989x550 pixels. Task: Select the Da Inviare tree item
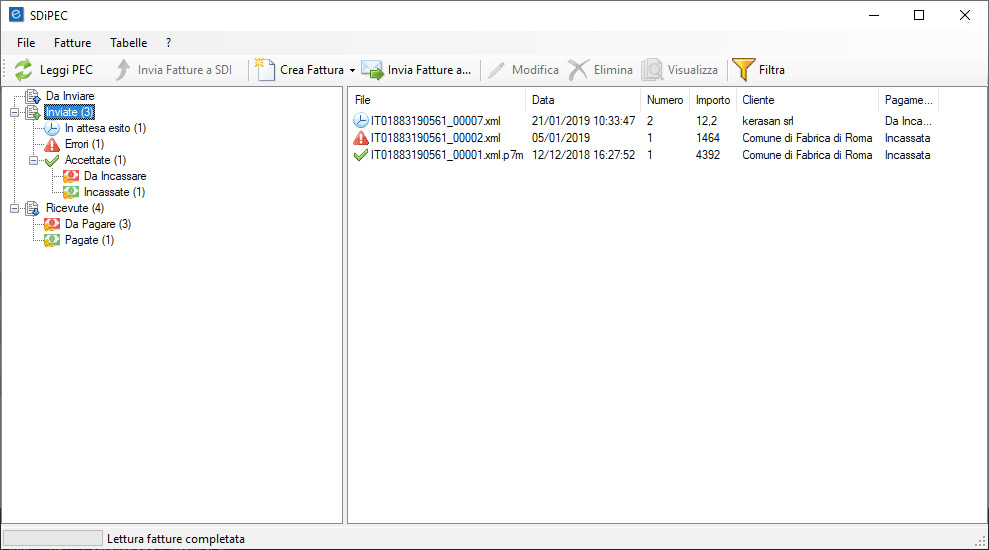(70, 97)
